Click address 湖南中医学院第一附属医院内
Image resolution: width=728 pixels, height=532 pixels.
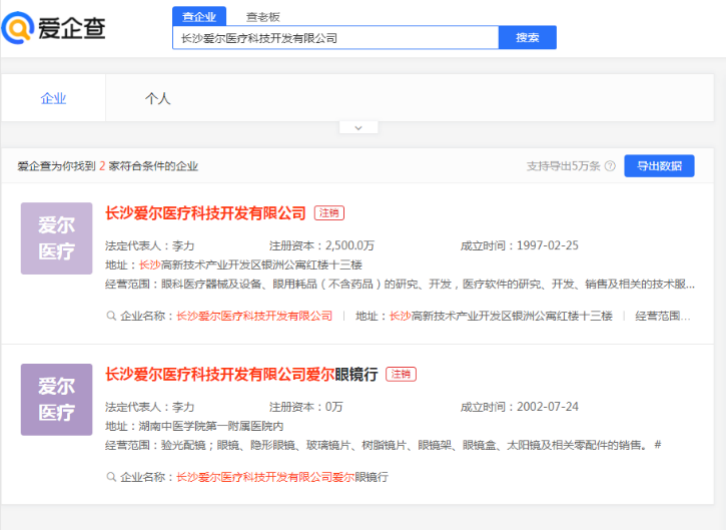pyautogui.click(x=194, y=426)
